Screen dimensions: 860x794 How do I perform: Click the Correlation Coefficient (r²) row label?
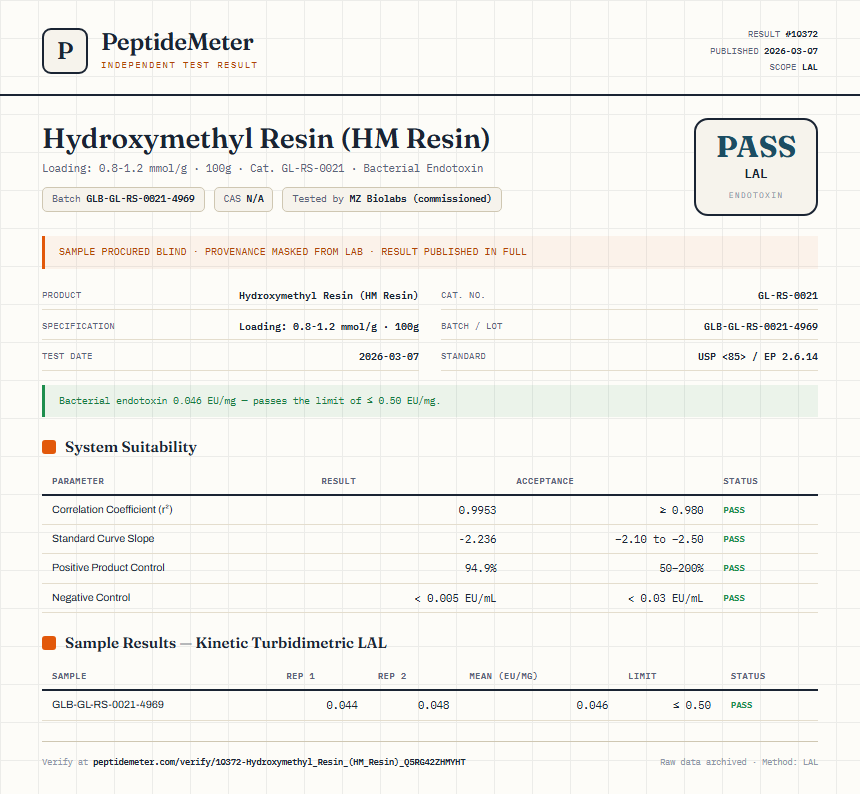pos(112,509)
